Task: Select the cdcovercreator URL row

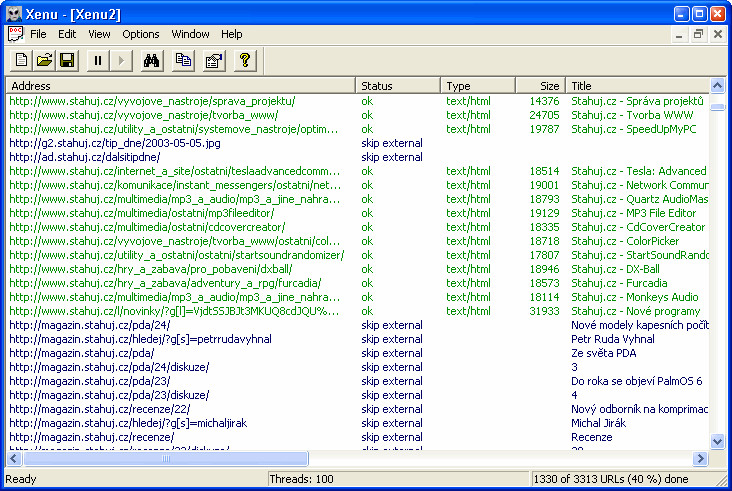Action: pyautogui.click(x=357, y=227)
